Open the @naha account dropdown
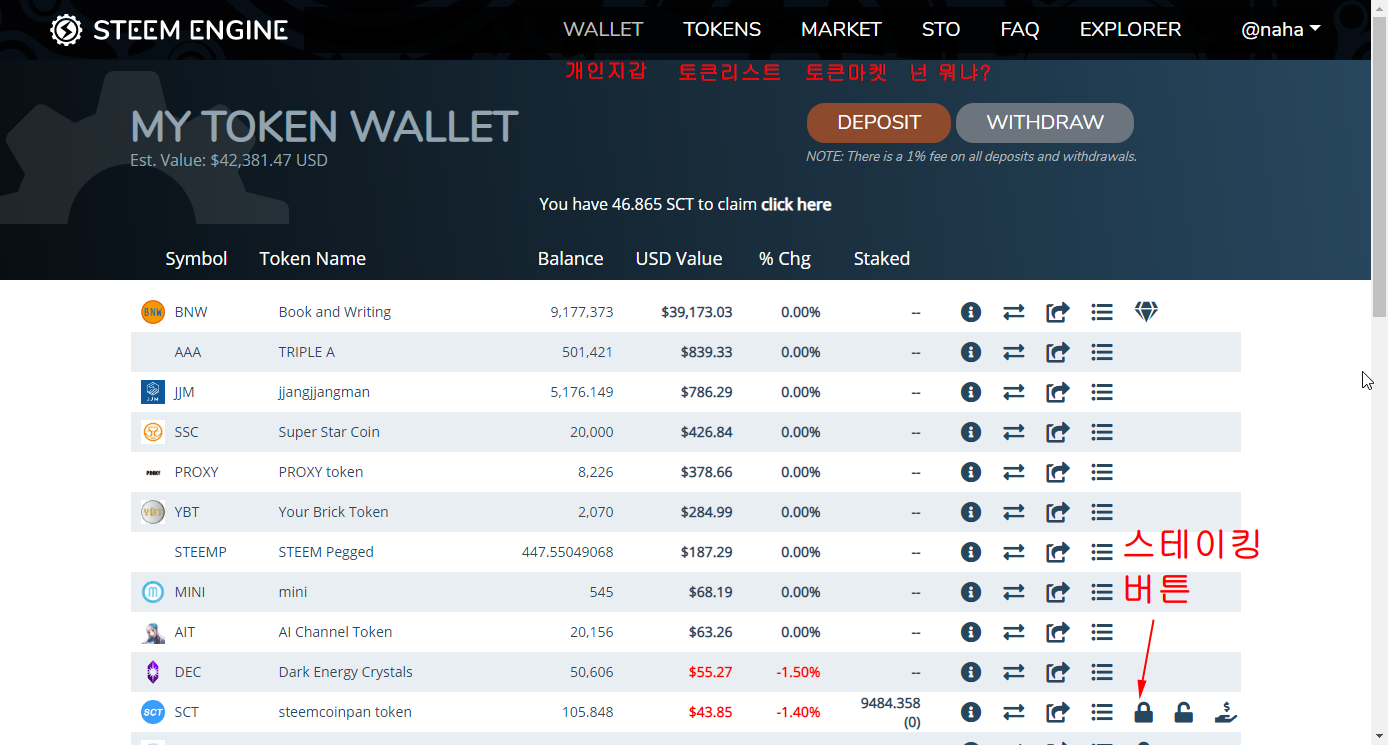 (x=1280, y=30)
